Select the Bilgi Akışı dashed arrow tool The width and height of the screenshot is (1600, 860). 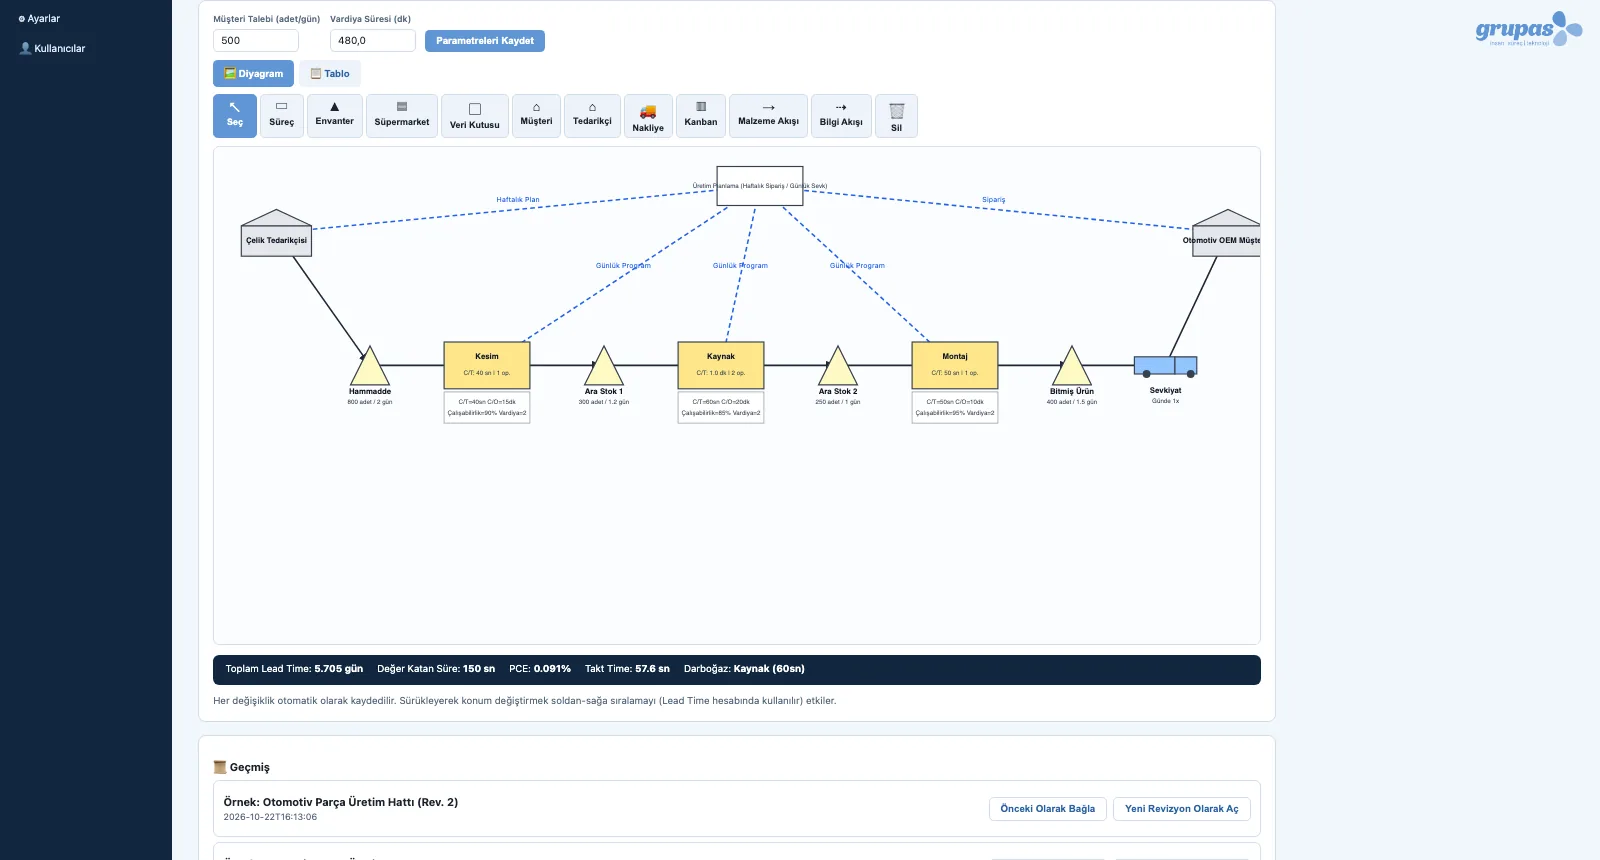tap(841, 116)
